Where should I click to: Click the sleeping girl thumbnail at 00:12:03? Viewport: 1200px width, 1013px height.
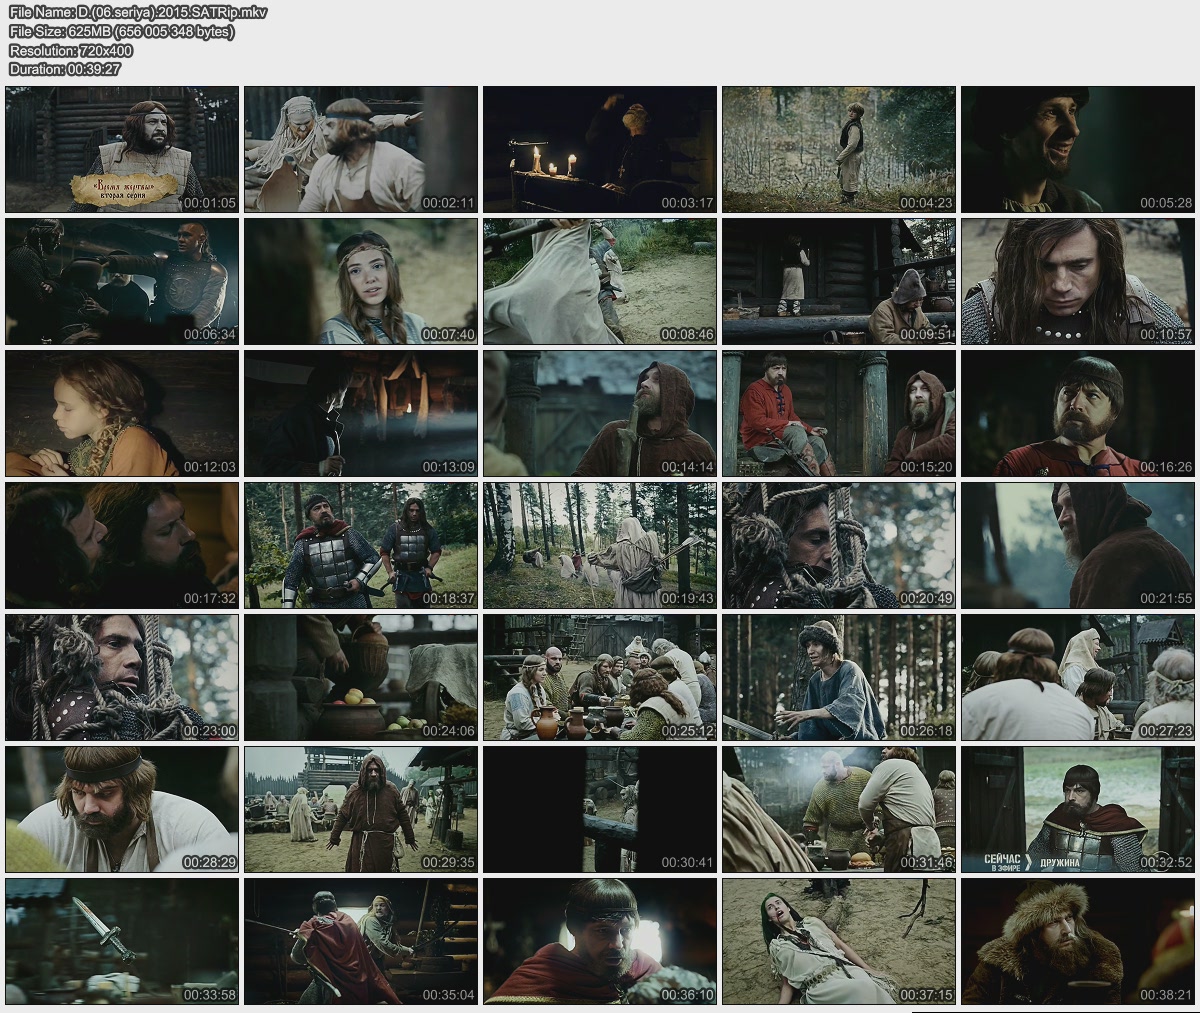point(122,413)
